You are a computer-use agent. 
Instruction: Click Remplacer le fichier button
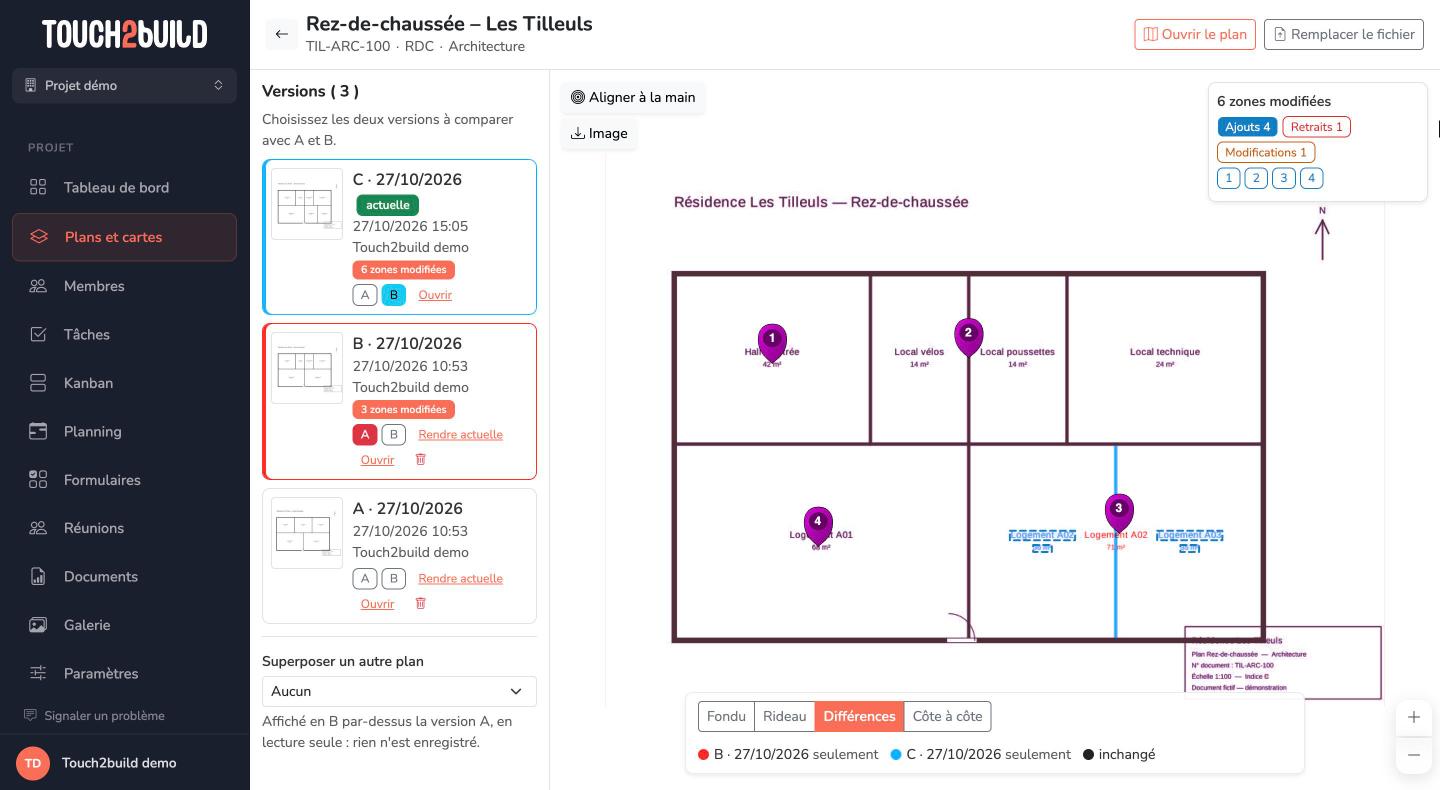(1344, 34)
